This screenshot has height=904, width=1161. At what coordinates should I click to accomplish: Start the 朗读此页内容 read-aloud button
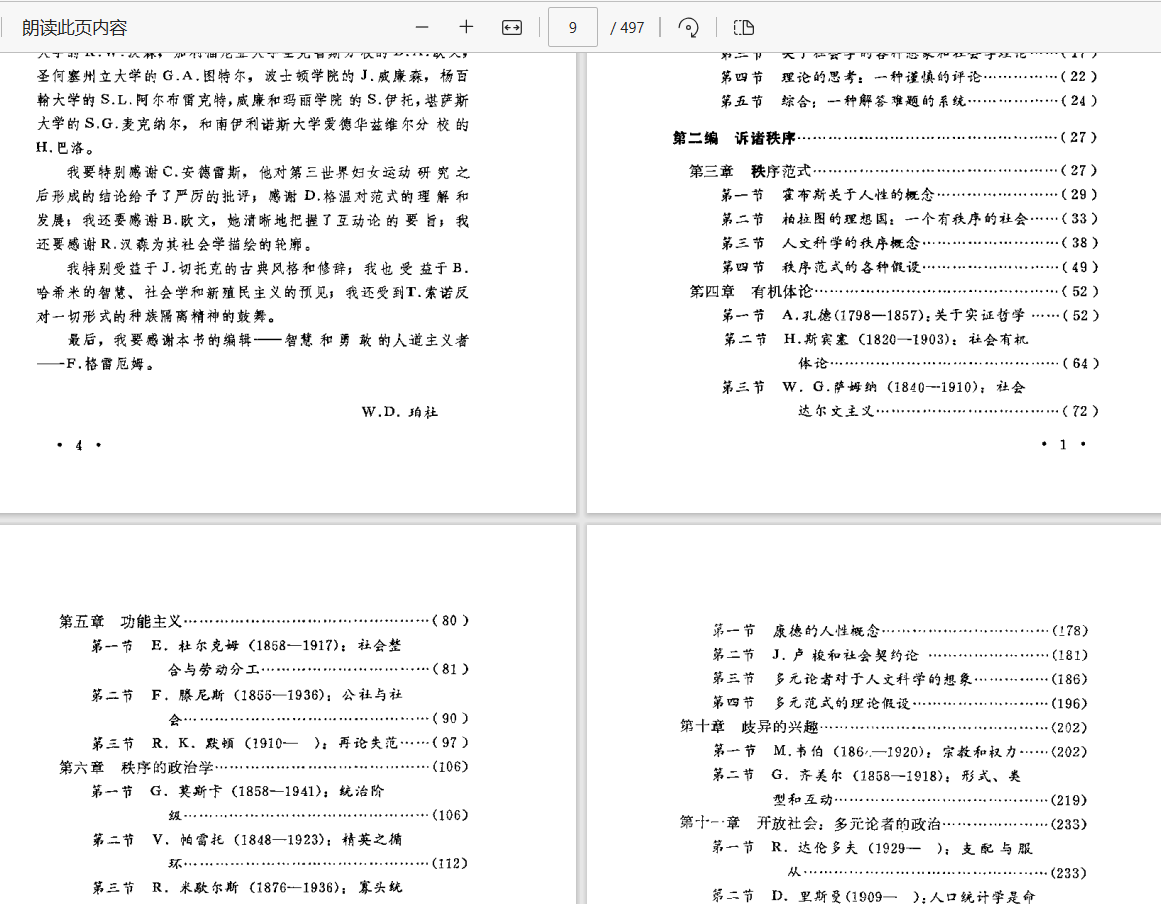pyautogui.click(x=74, y=27)
